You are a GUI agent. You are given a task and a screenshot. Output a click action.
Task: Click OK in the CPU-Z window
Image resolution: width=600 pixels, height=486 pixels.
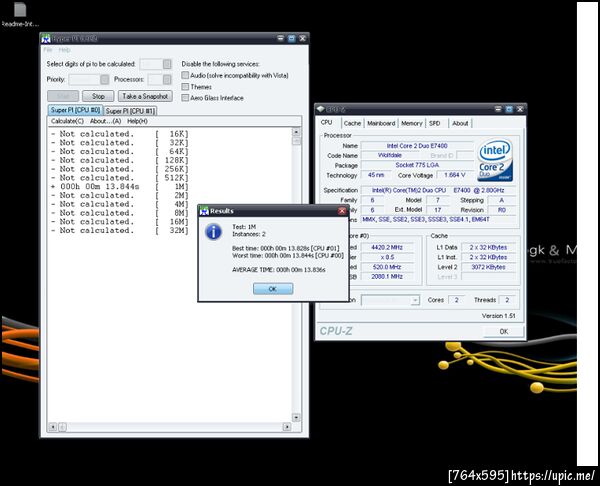tap(504, 331)
